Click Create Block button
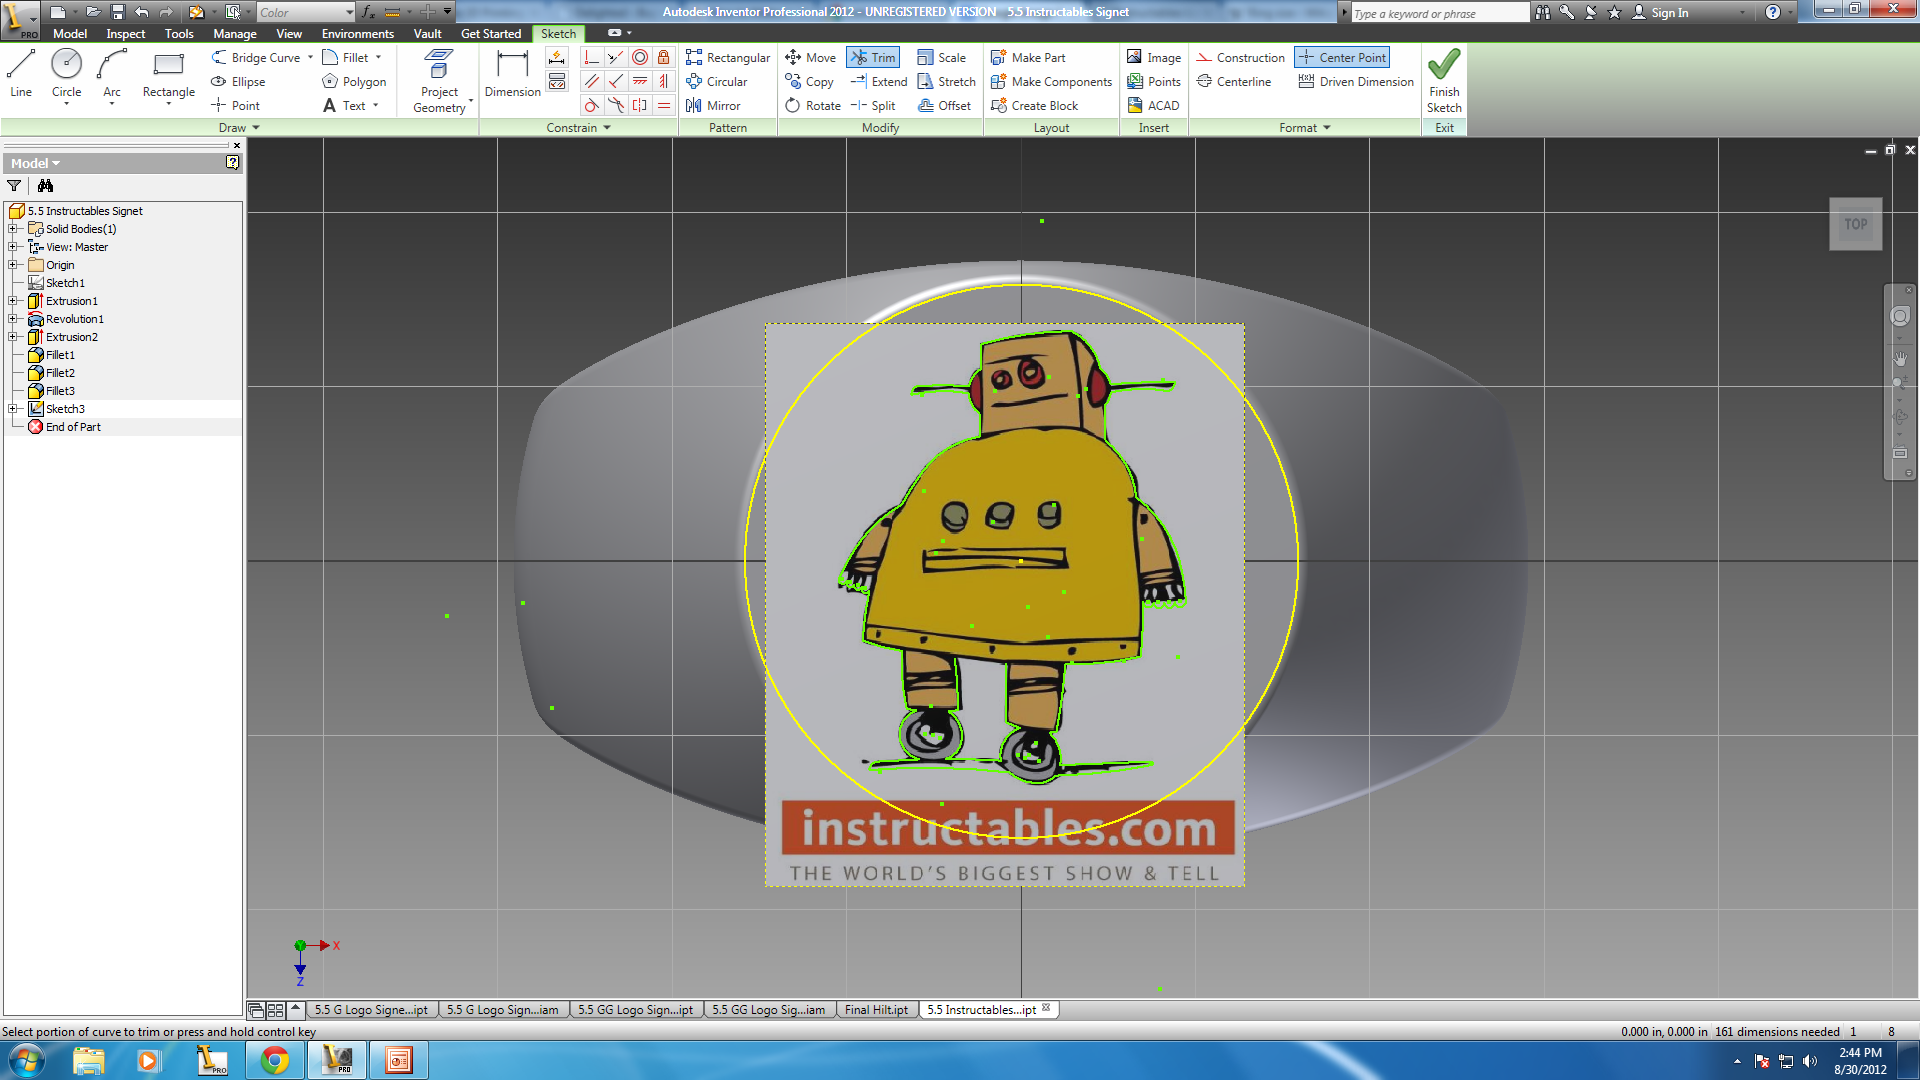This screenshot has height=1080, width=1920. [1035, 106]
